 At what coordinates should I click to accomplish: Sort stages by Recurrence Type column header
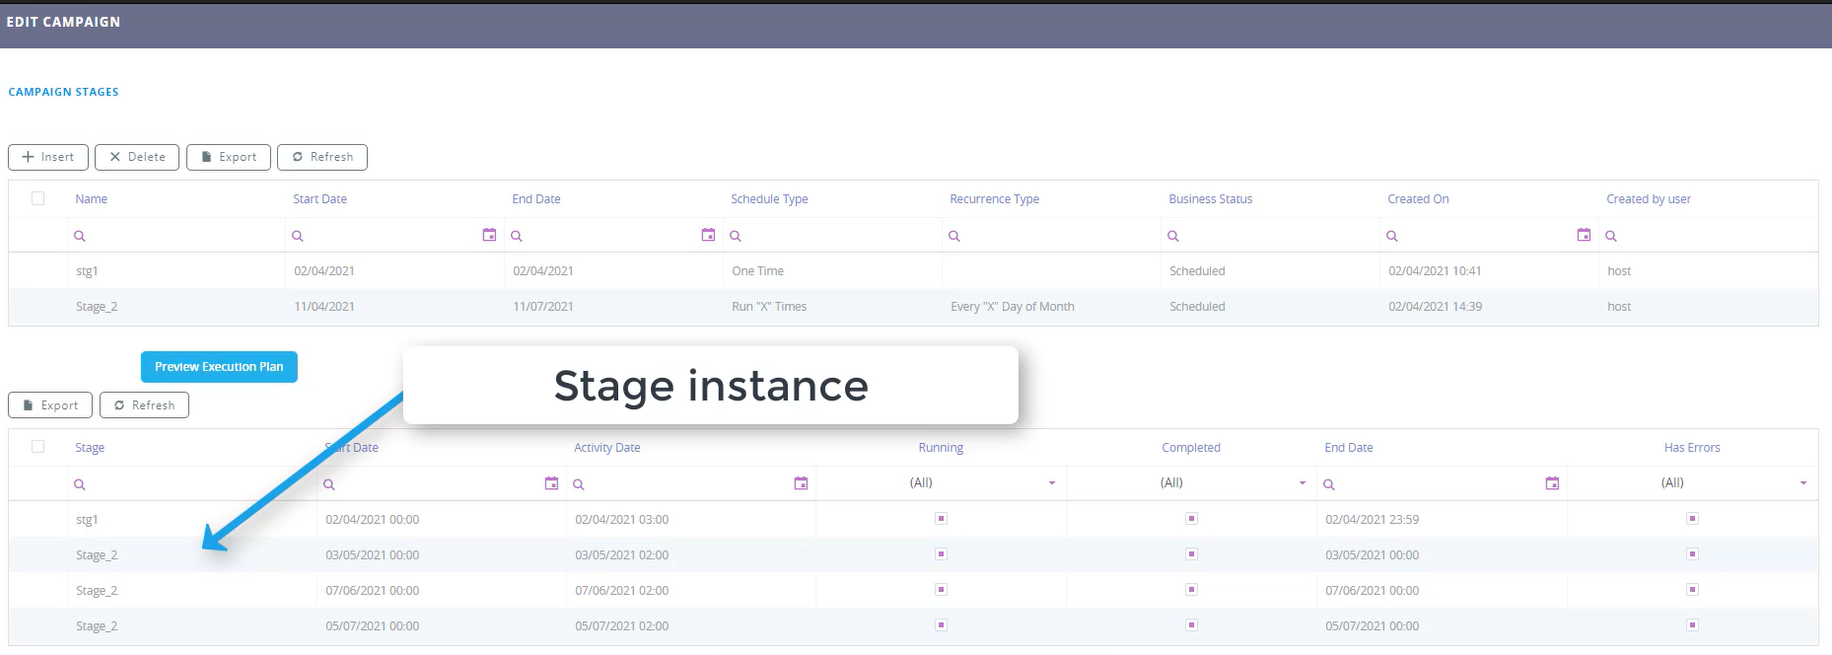tap(994, 199)
